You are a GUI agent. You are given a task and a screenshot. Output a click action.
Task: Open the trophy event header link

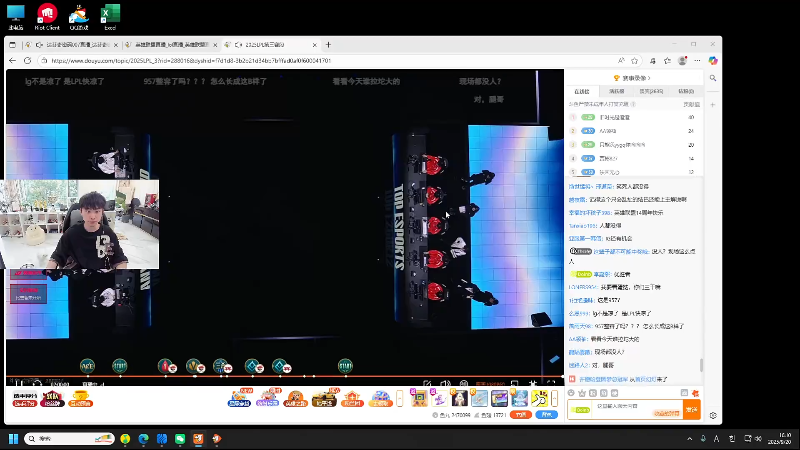point(632,78)
